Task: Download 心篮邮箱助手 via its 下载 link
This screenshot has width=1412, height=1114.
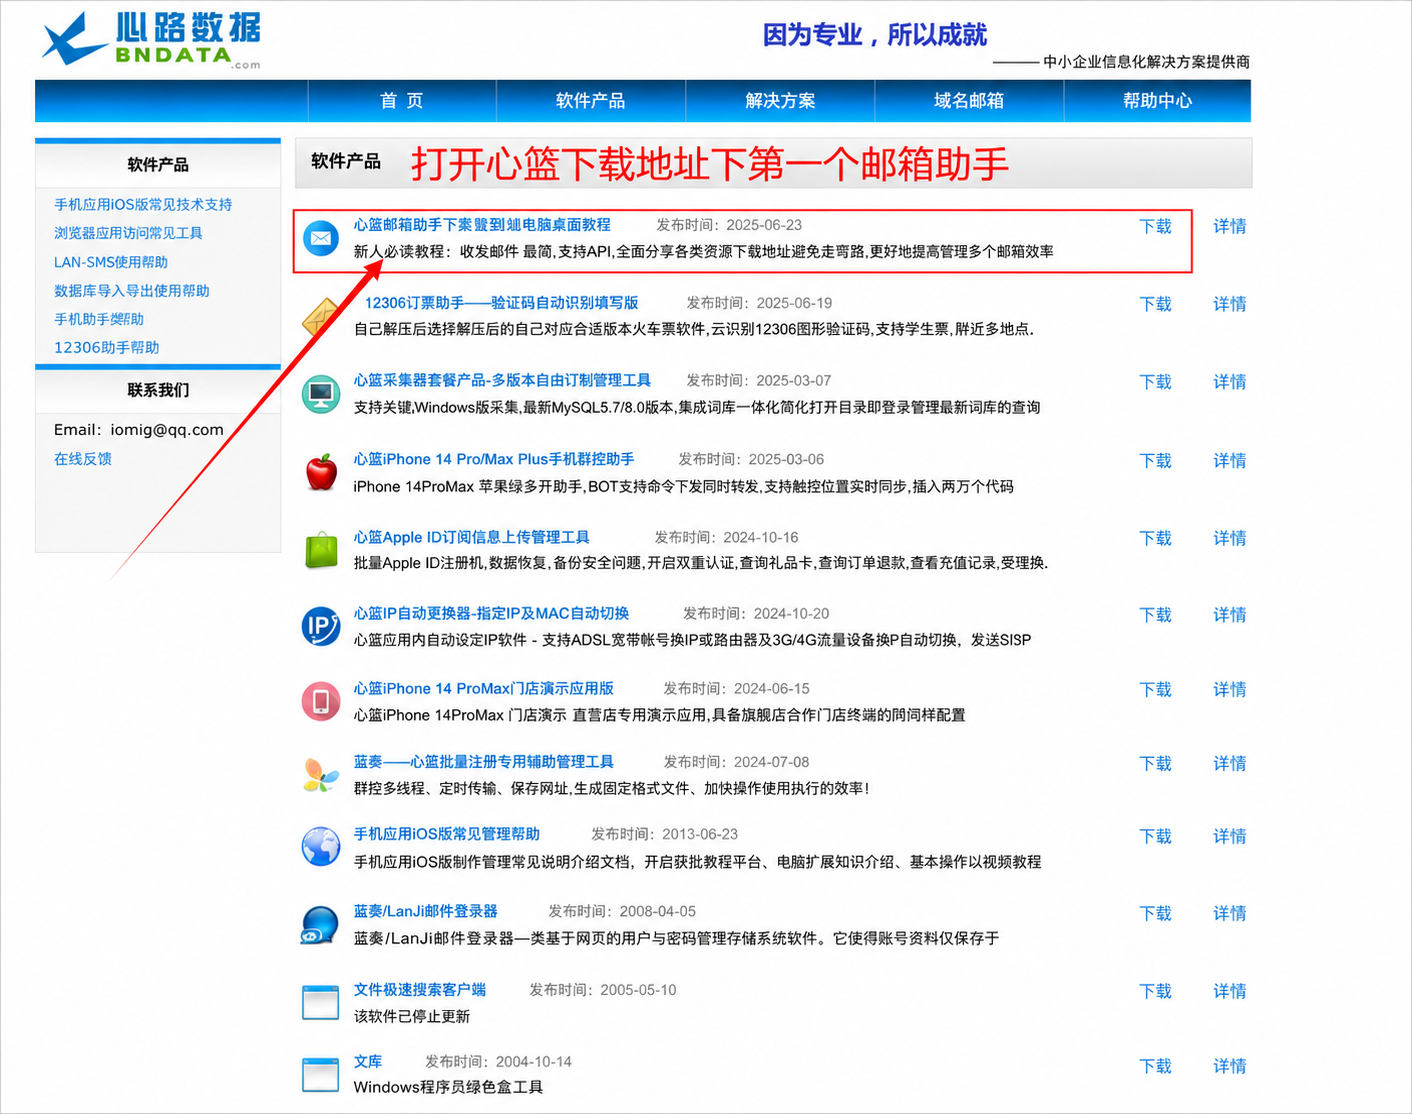Action: [x=1156, y=226]
